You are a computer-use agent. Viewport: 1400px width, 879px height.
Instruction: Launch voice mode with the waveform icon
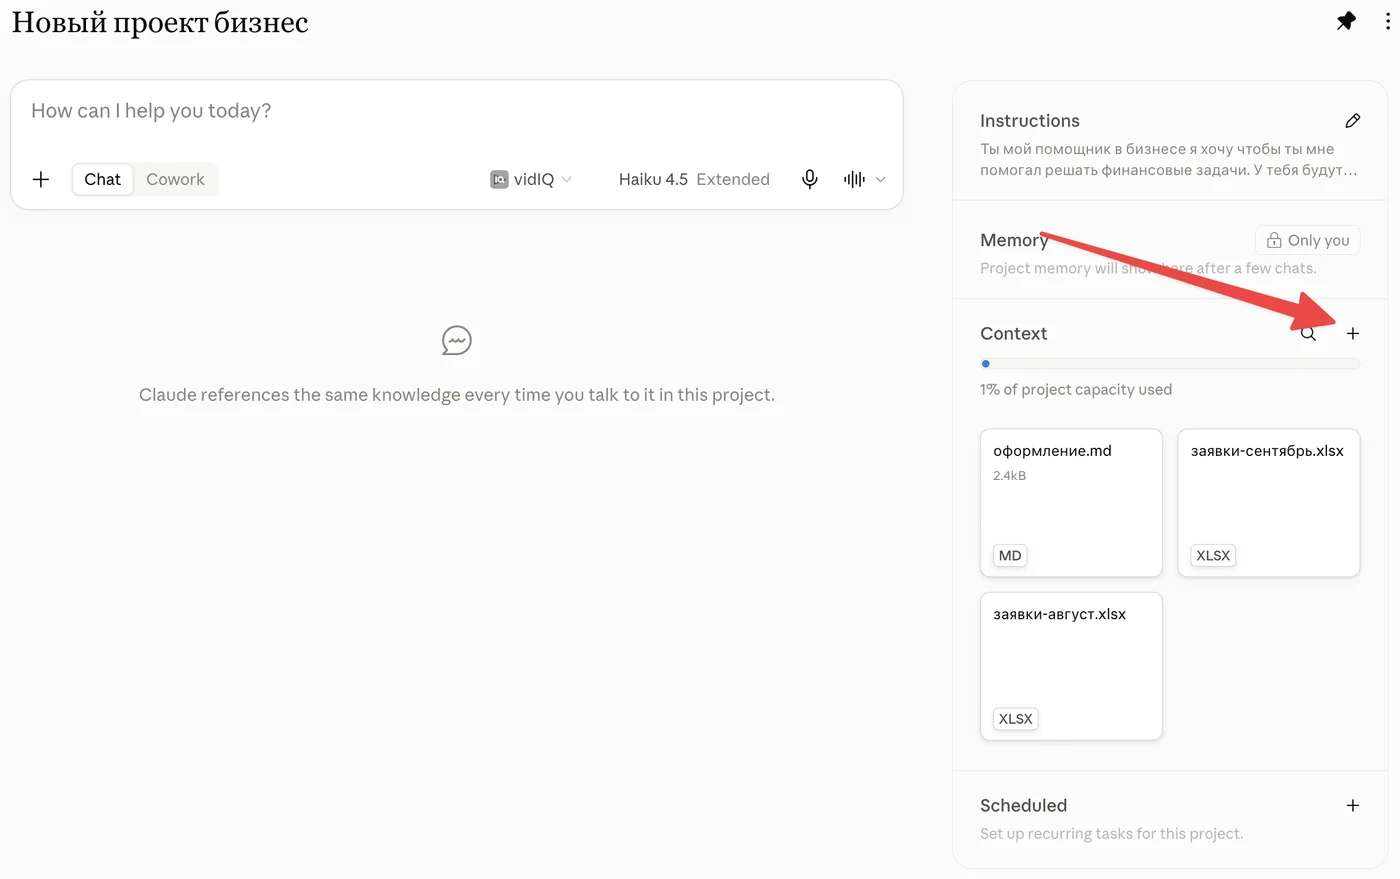point(854,179)
